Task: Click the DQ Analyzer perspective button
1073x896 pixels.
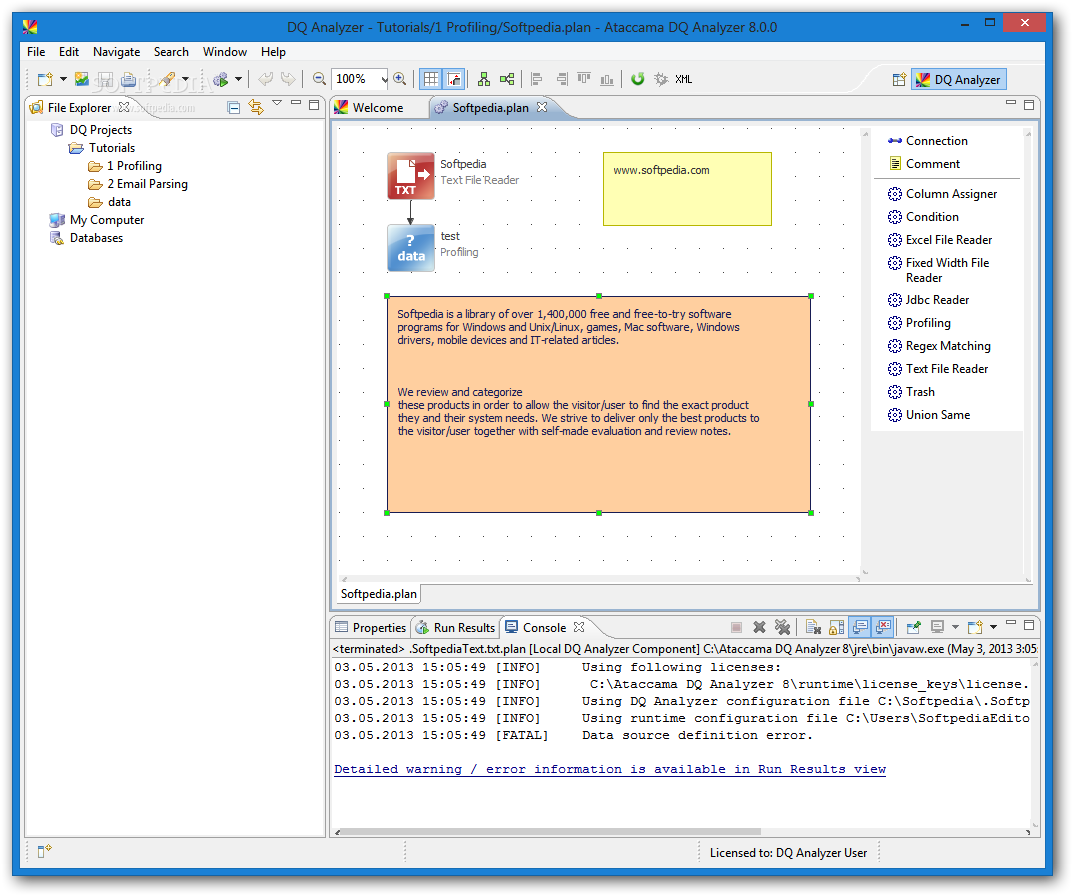Action: (x=959, y=79)
